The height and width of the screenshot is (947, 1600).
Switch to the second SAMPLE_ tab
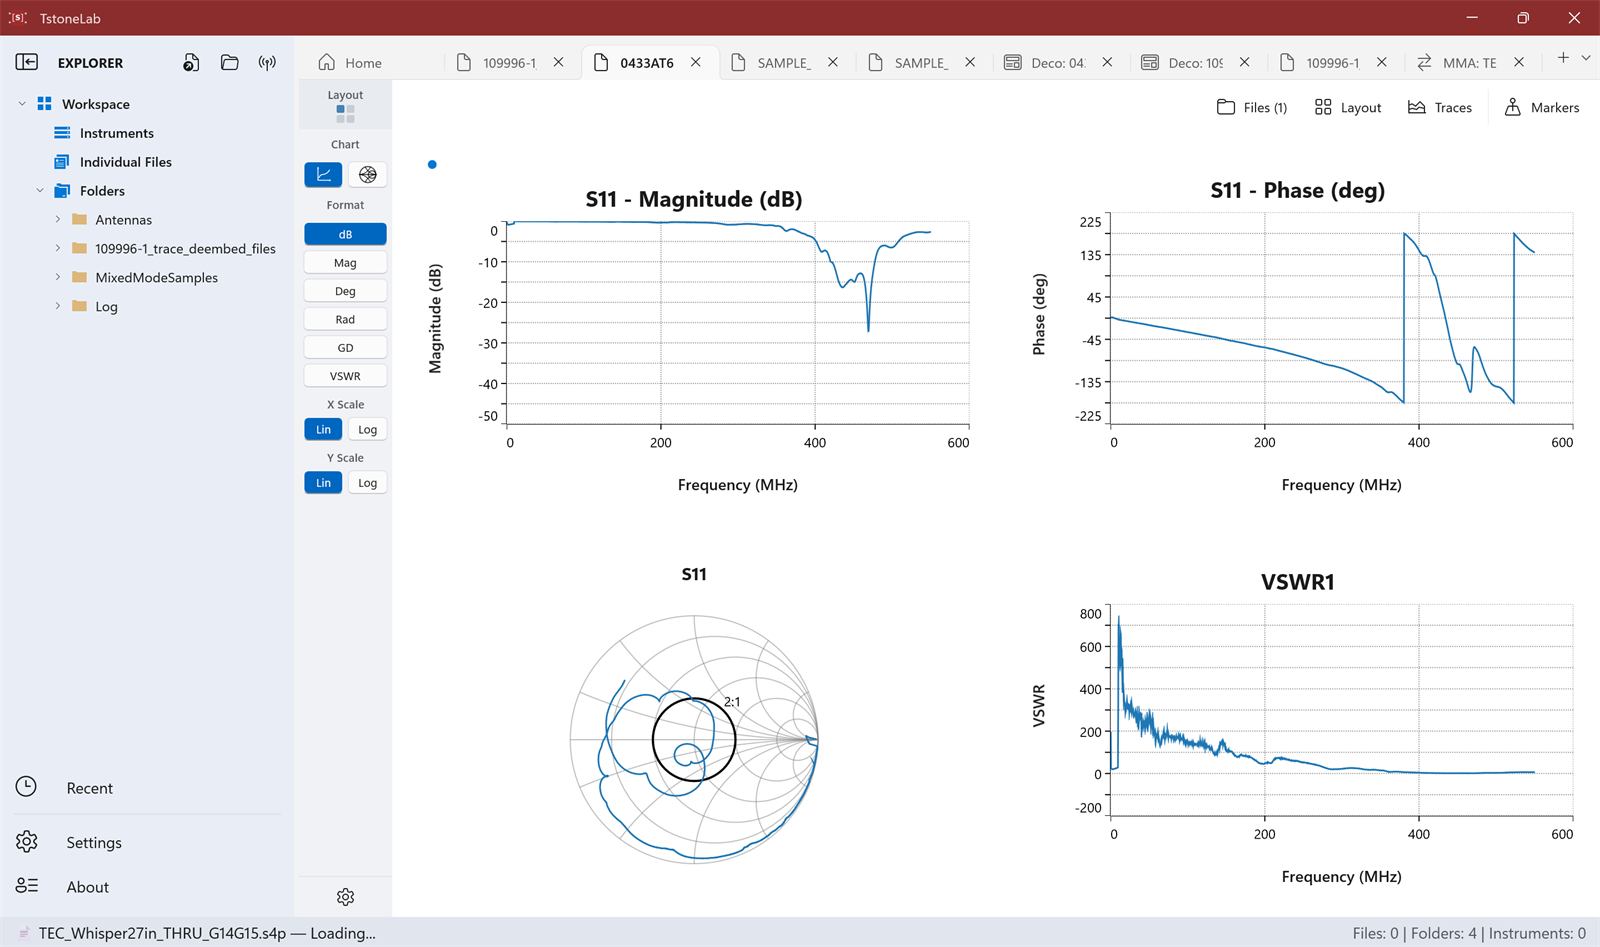(921, 62)
